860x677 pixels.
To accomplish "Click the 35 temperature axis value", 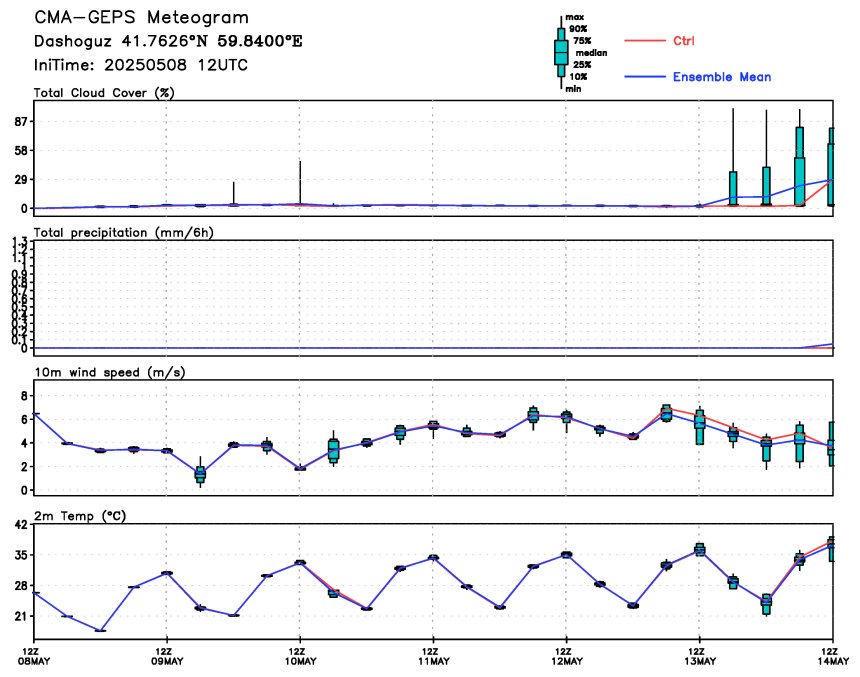I will (21, 555).
